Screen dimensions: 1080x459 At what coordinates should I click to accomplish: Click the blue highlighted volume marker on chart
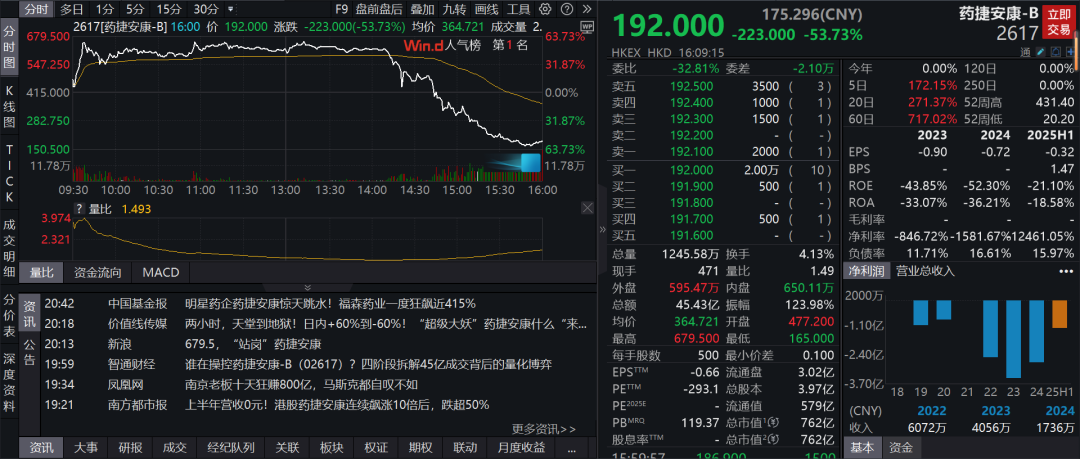coord(530,162)
